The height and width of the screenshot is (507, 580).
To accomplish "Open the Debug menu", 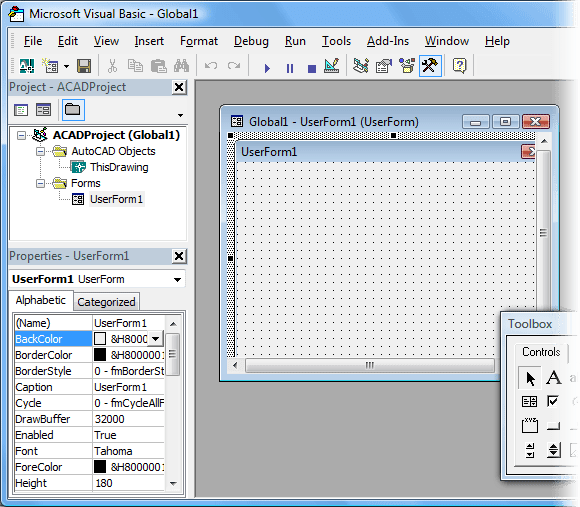I will pos(251,41).
